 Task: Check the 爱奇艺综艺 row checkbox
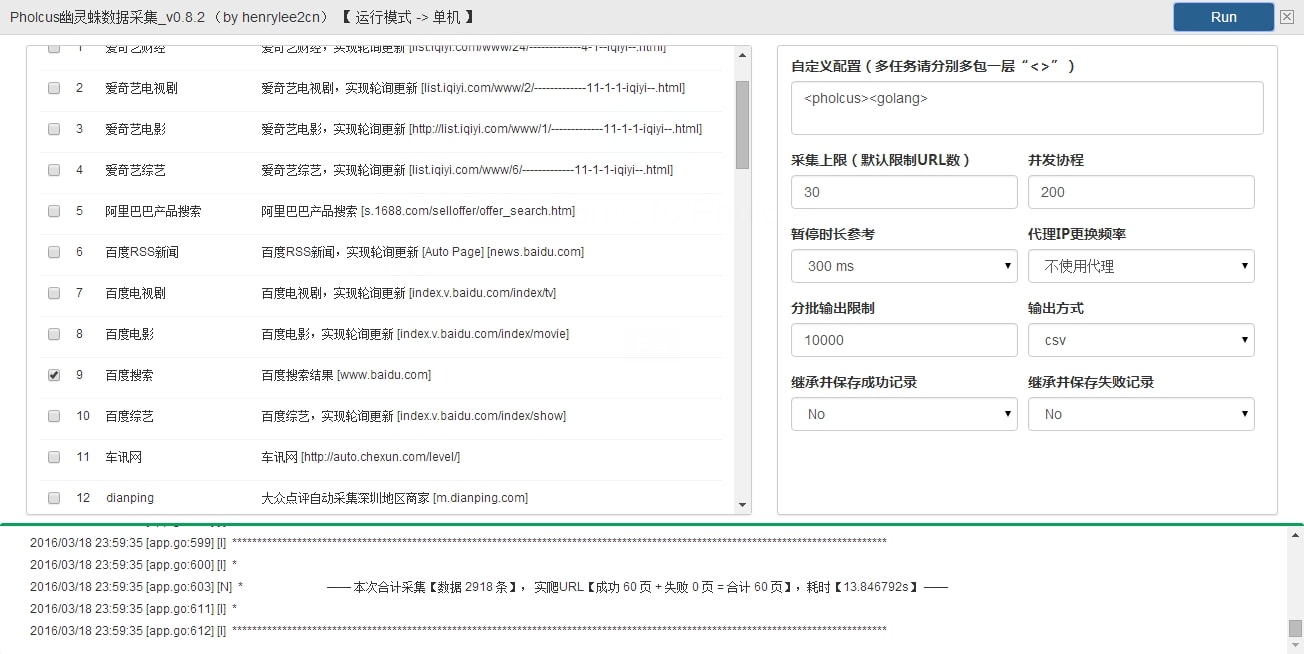[54, 170]
